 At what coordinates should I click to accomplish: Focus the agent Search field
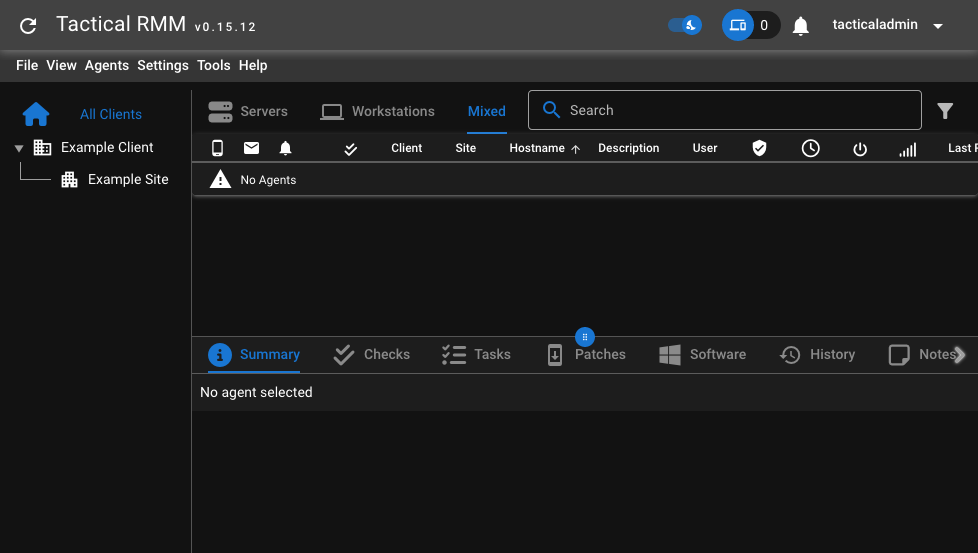[x=724, y=110]
